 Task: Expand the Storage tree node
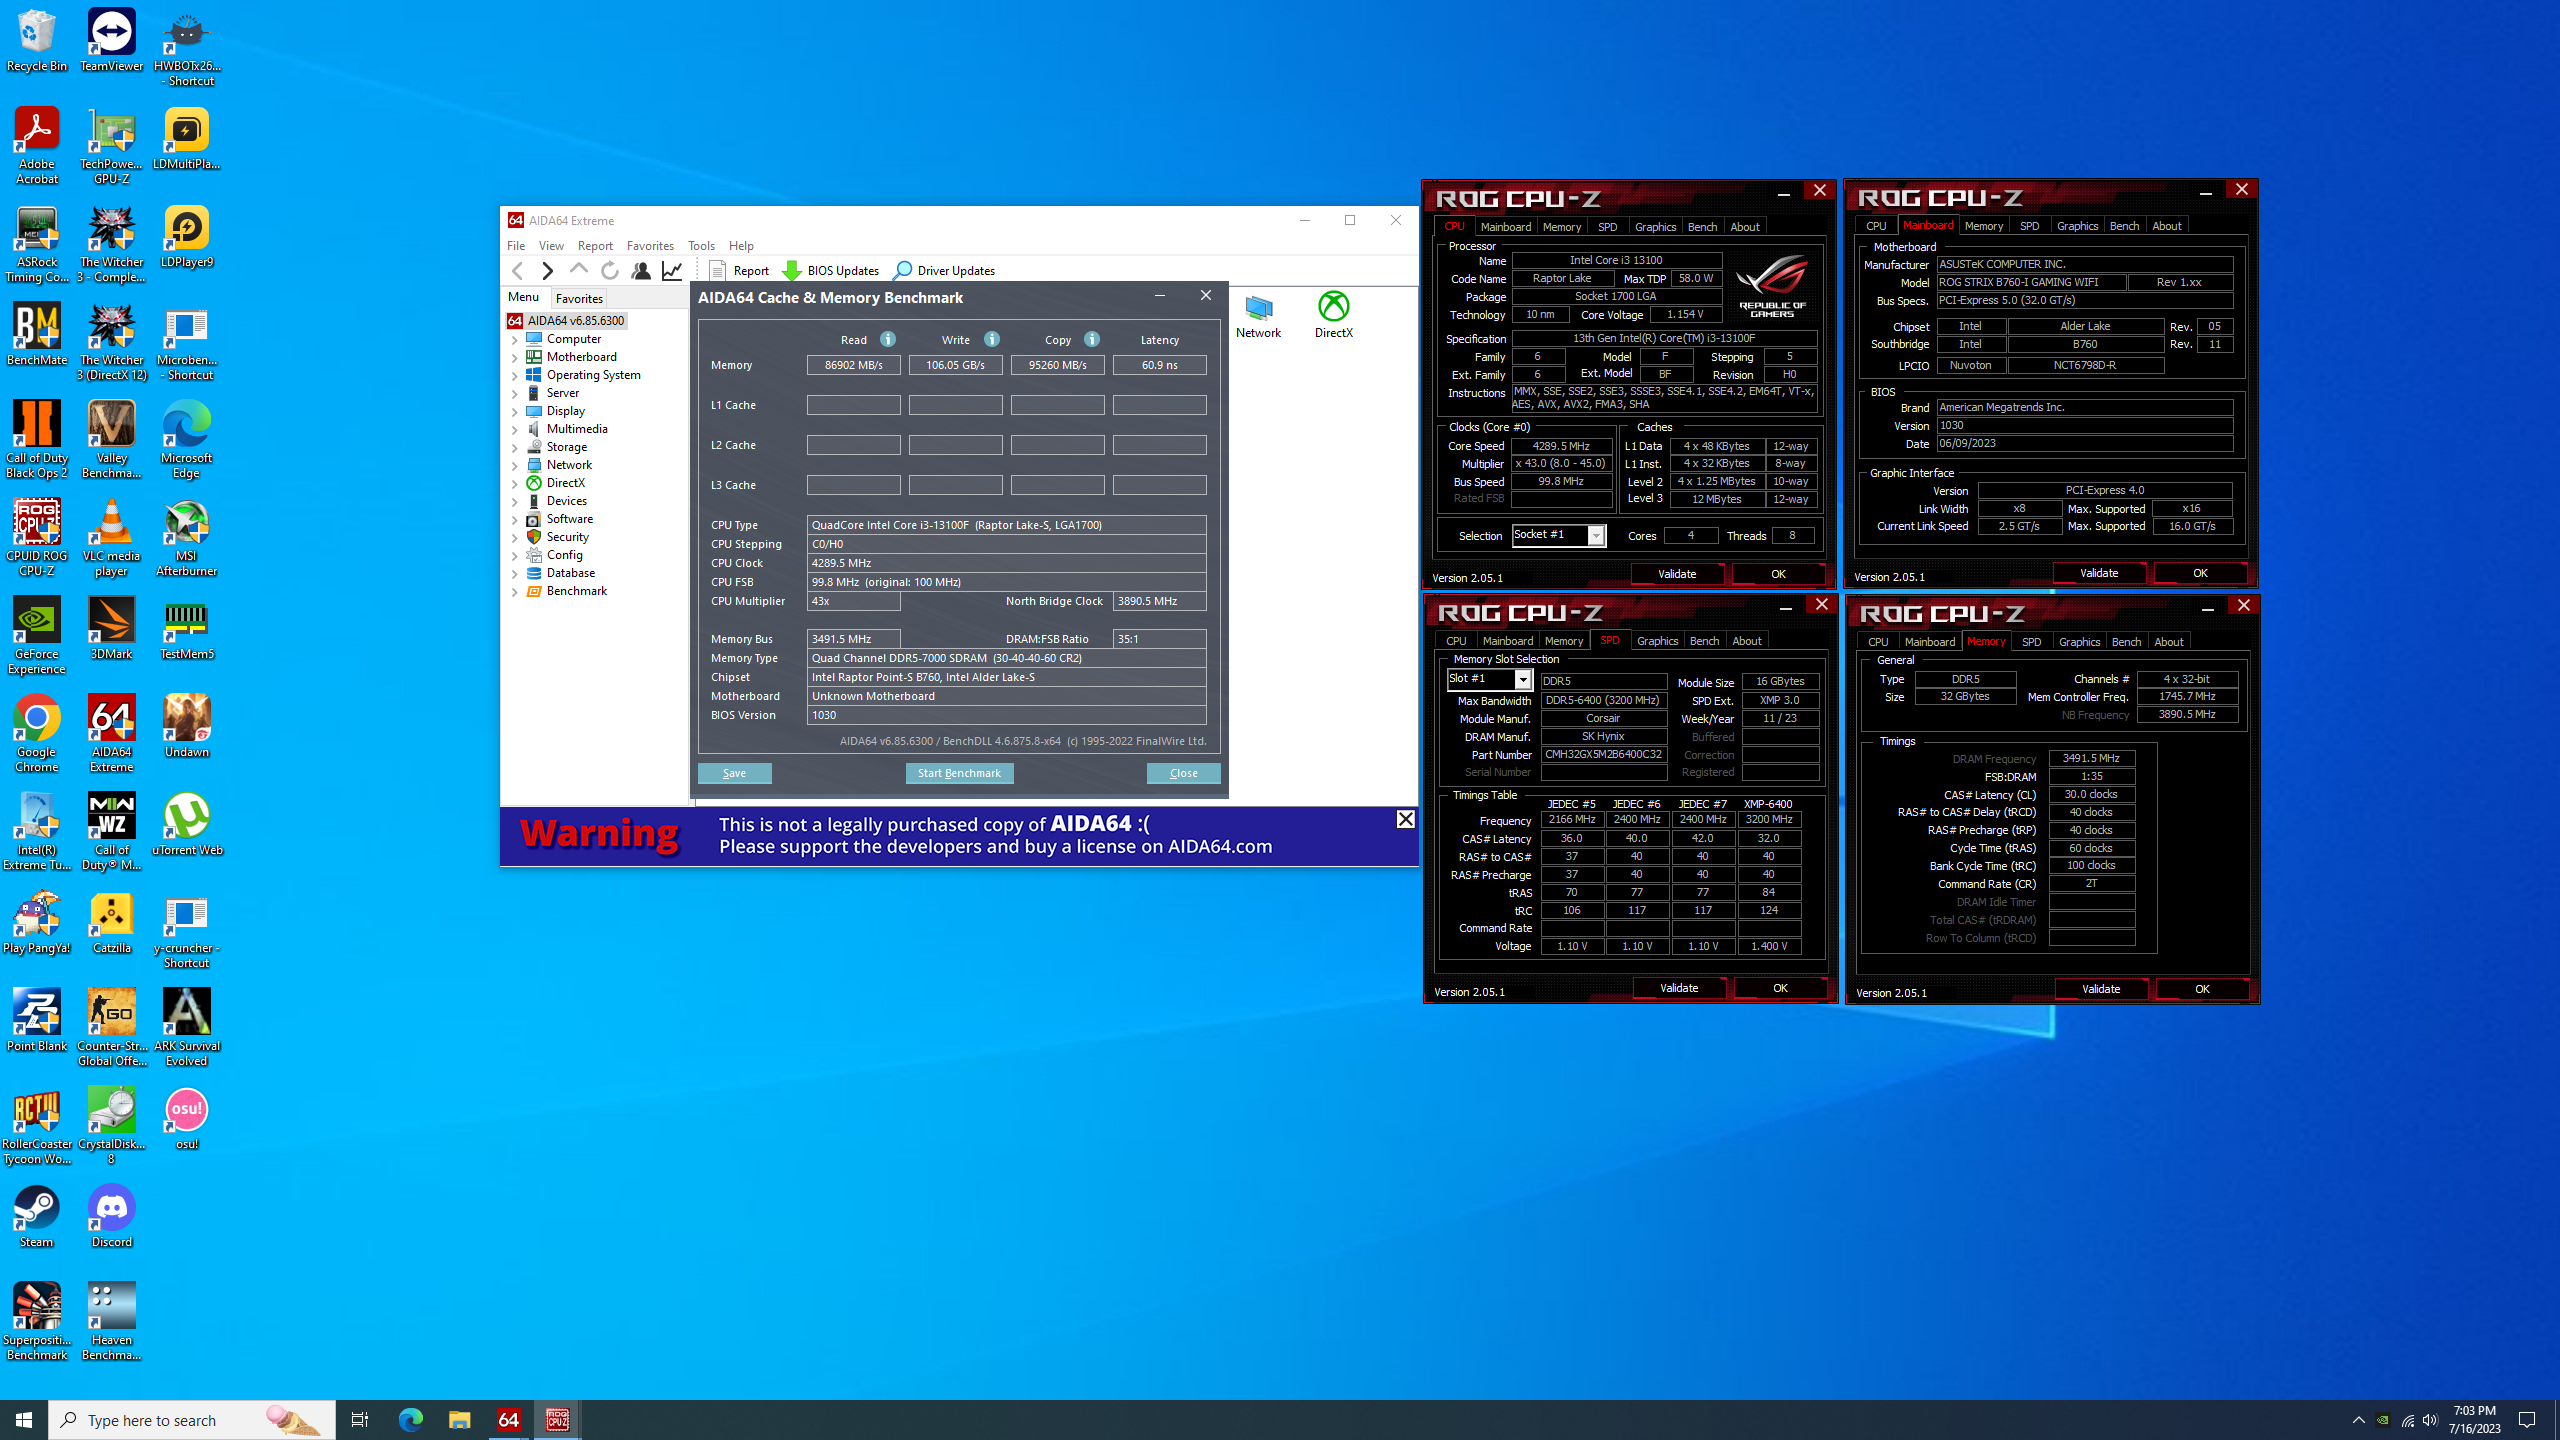(515, 448)
